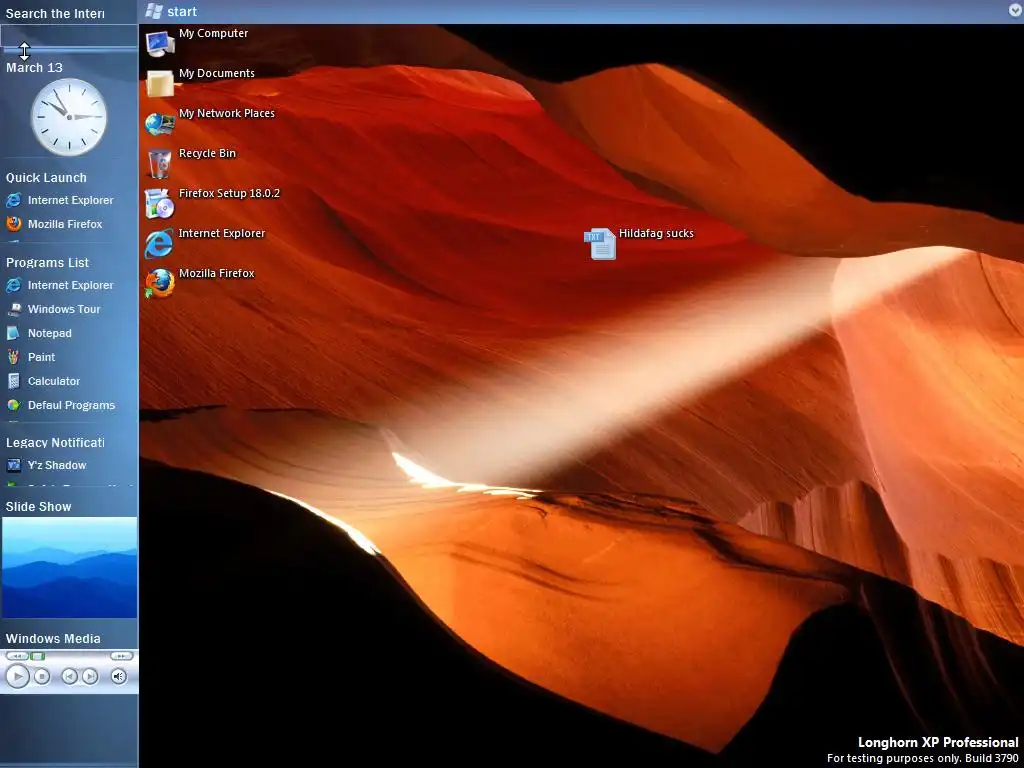The image size is (1024, 768).
Task: Open Mozilla Firefox desktop shortcut
Action: tap(160, 283)
